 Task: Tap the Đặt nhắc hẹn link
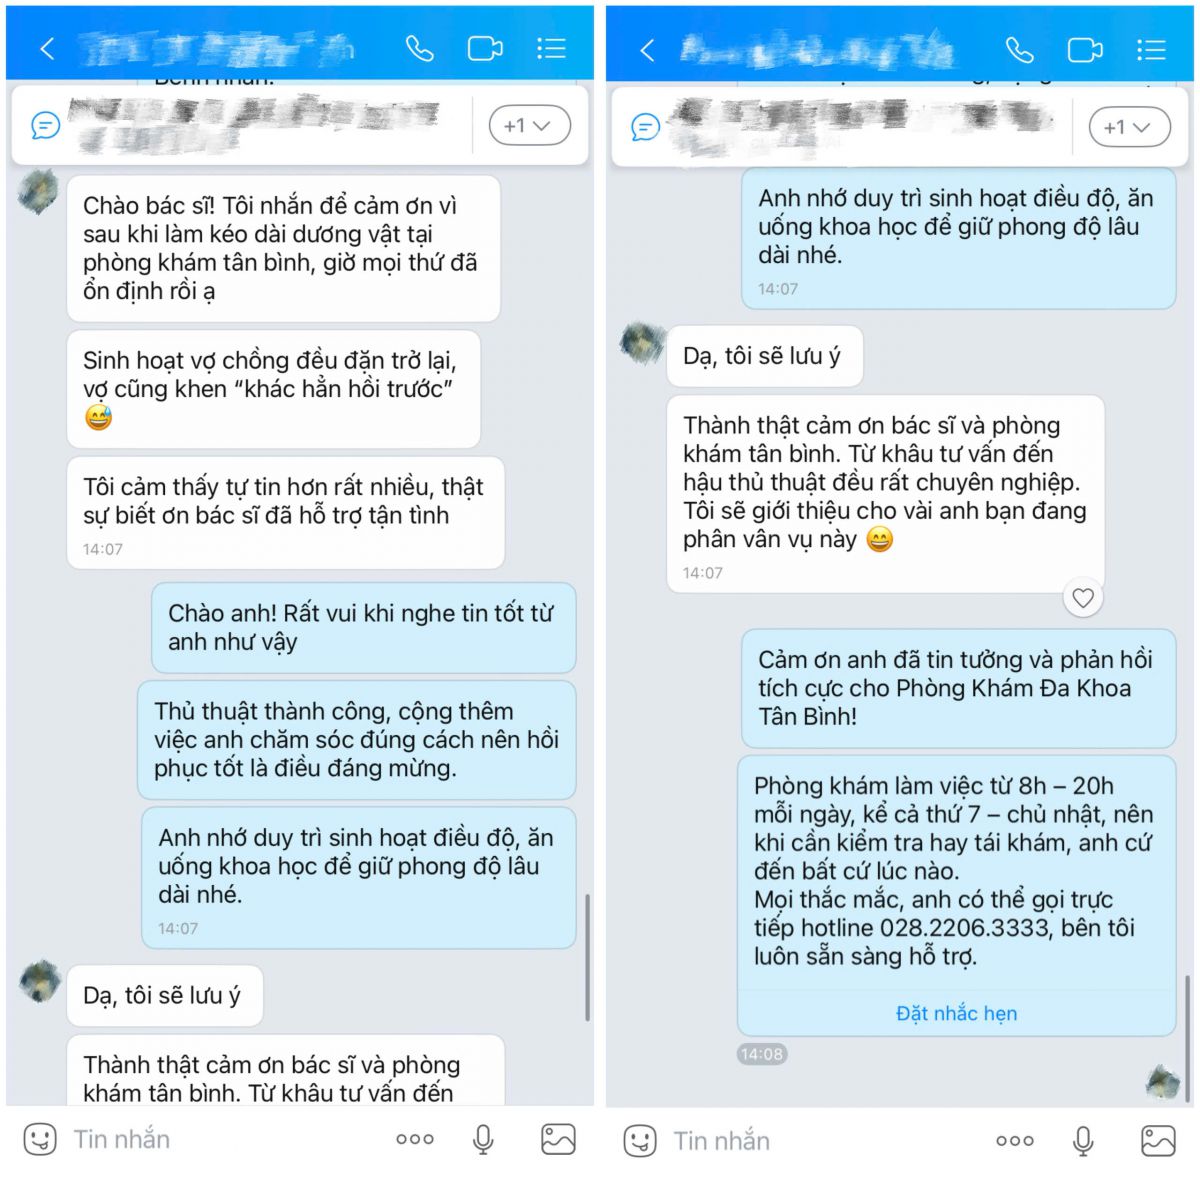956,1013
